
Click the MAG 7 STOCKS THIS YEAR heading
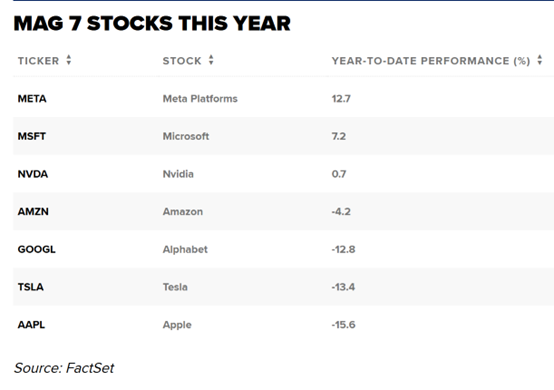pyautogui.click(x=152, y=24)
